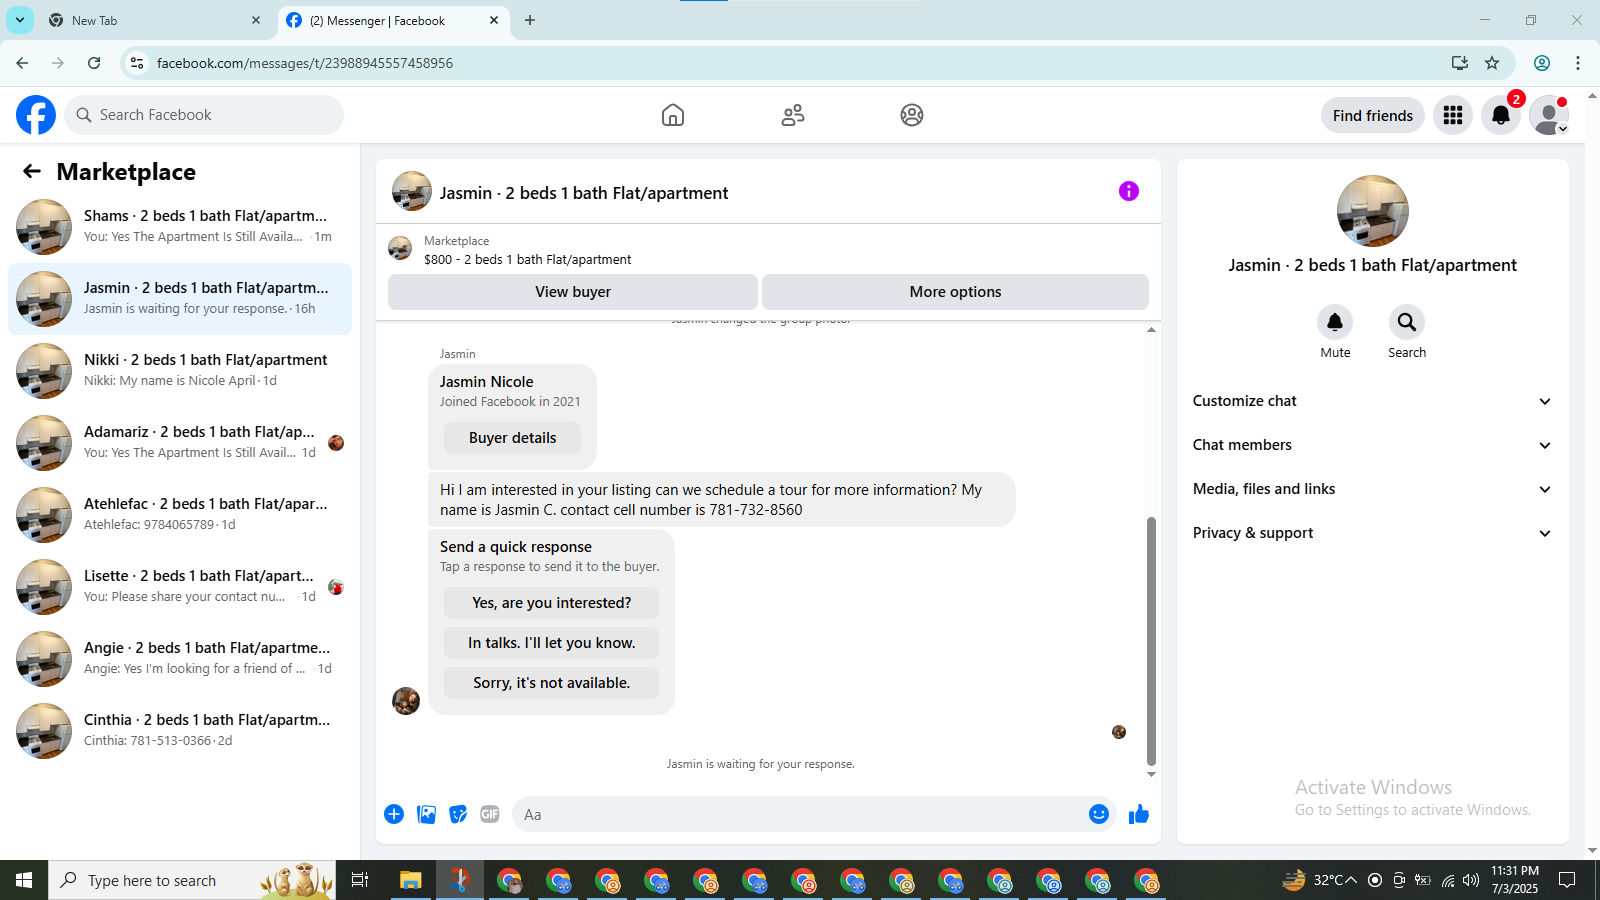Image resolution: width=1600 pixels, height=900 pixels.
Task: Click the browser address bar URL
Action: [x=304, y=63]
